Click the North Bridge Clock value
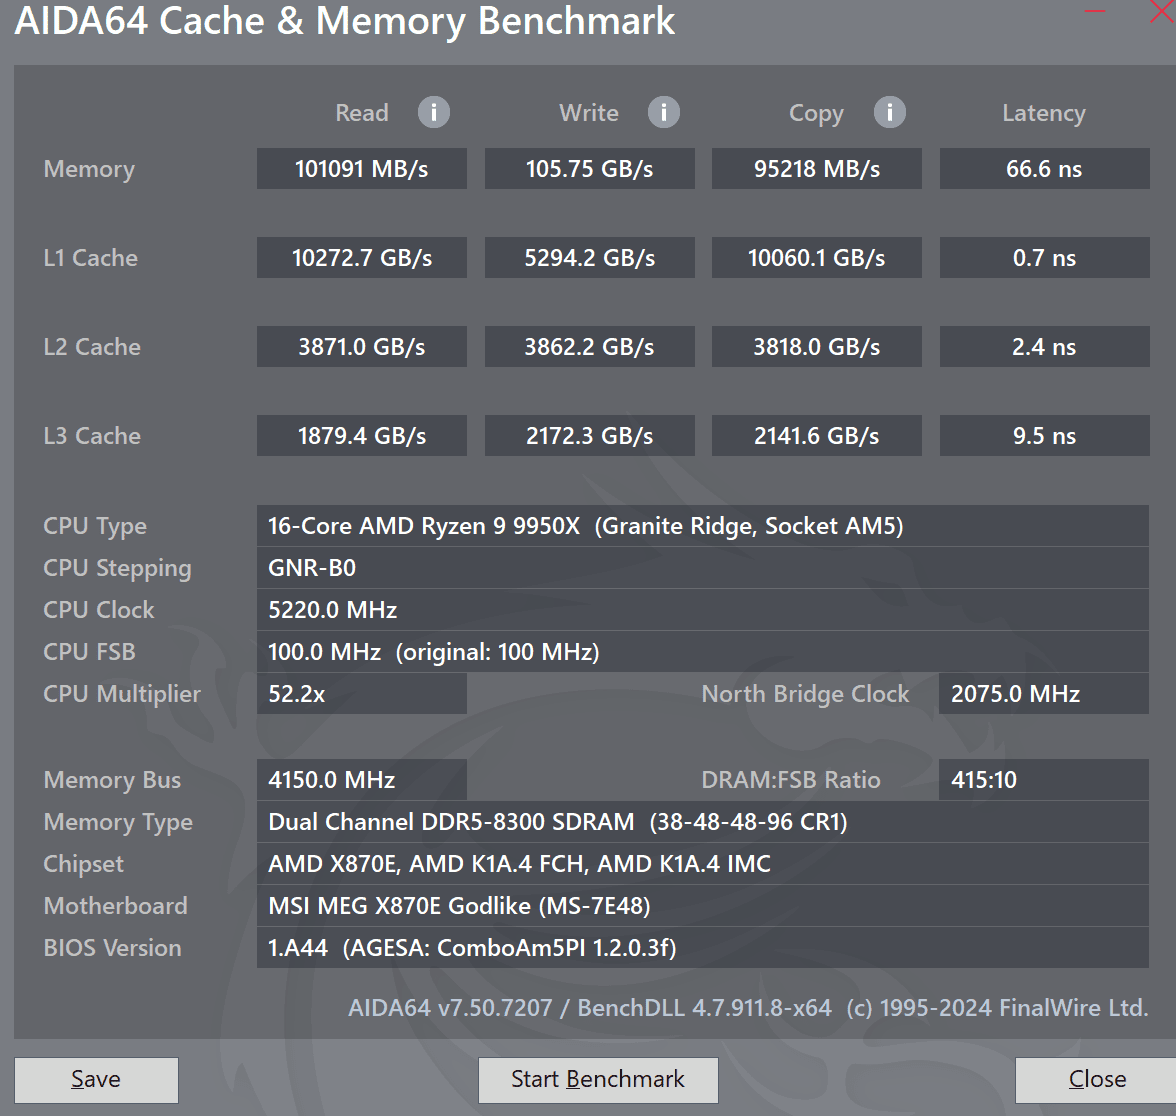 coord(1043,694)
